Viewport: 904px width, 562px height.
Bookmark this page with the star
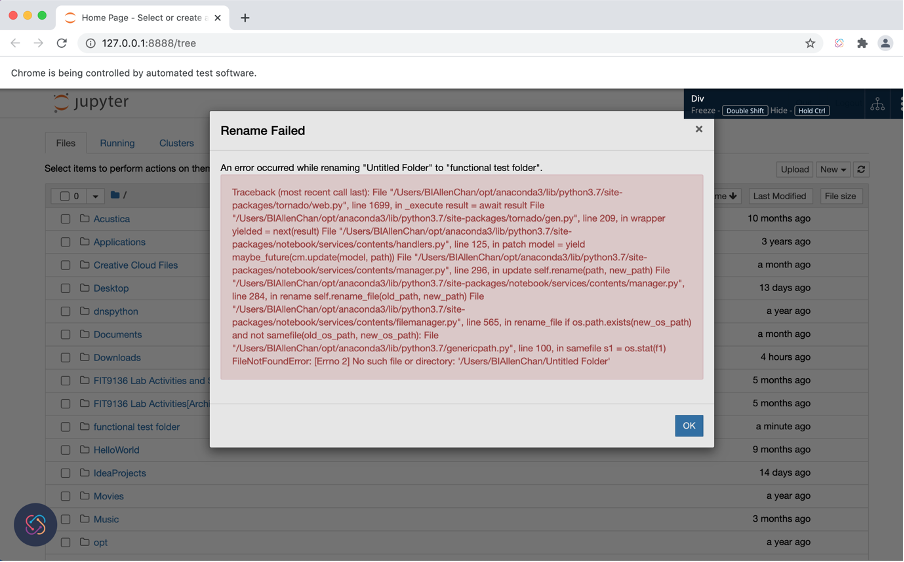[810, 43]
